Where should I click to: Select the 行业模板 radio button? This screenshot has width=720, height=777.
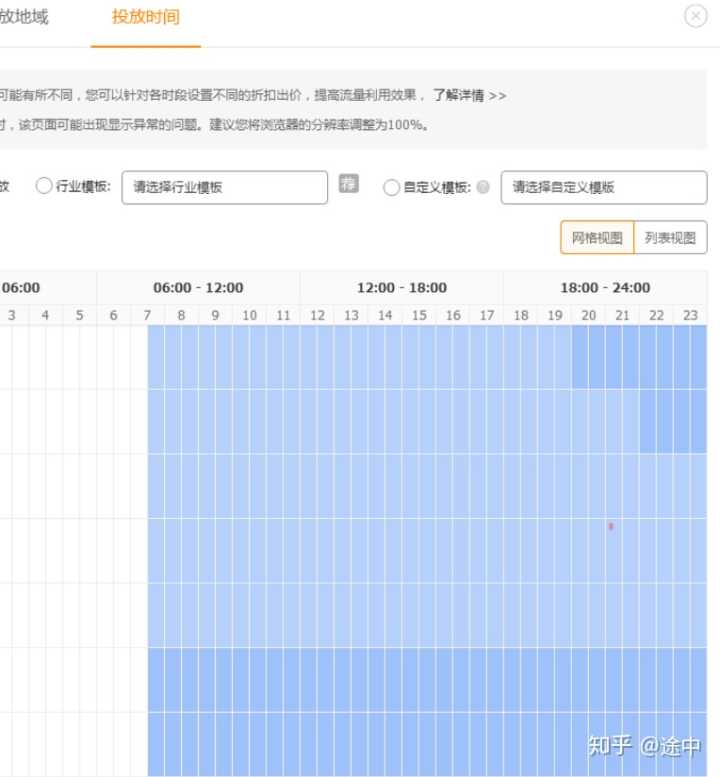pos(44,187)
